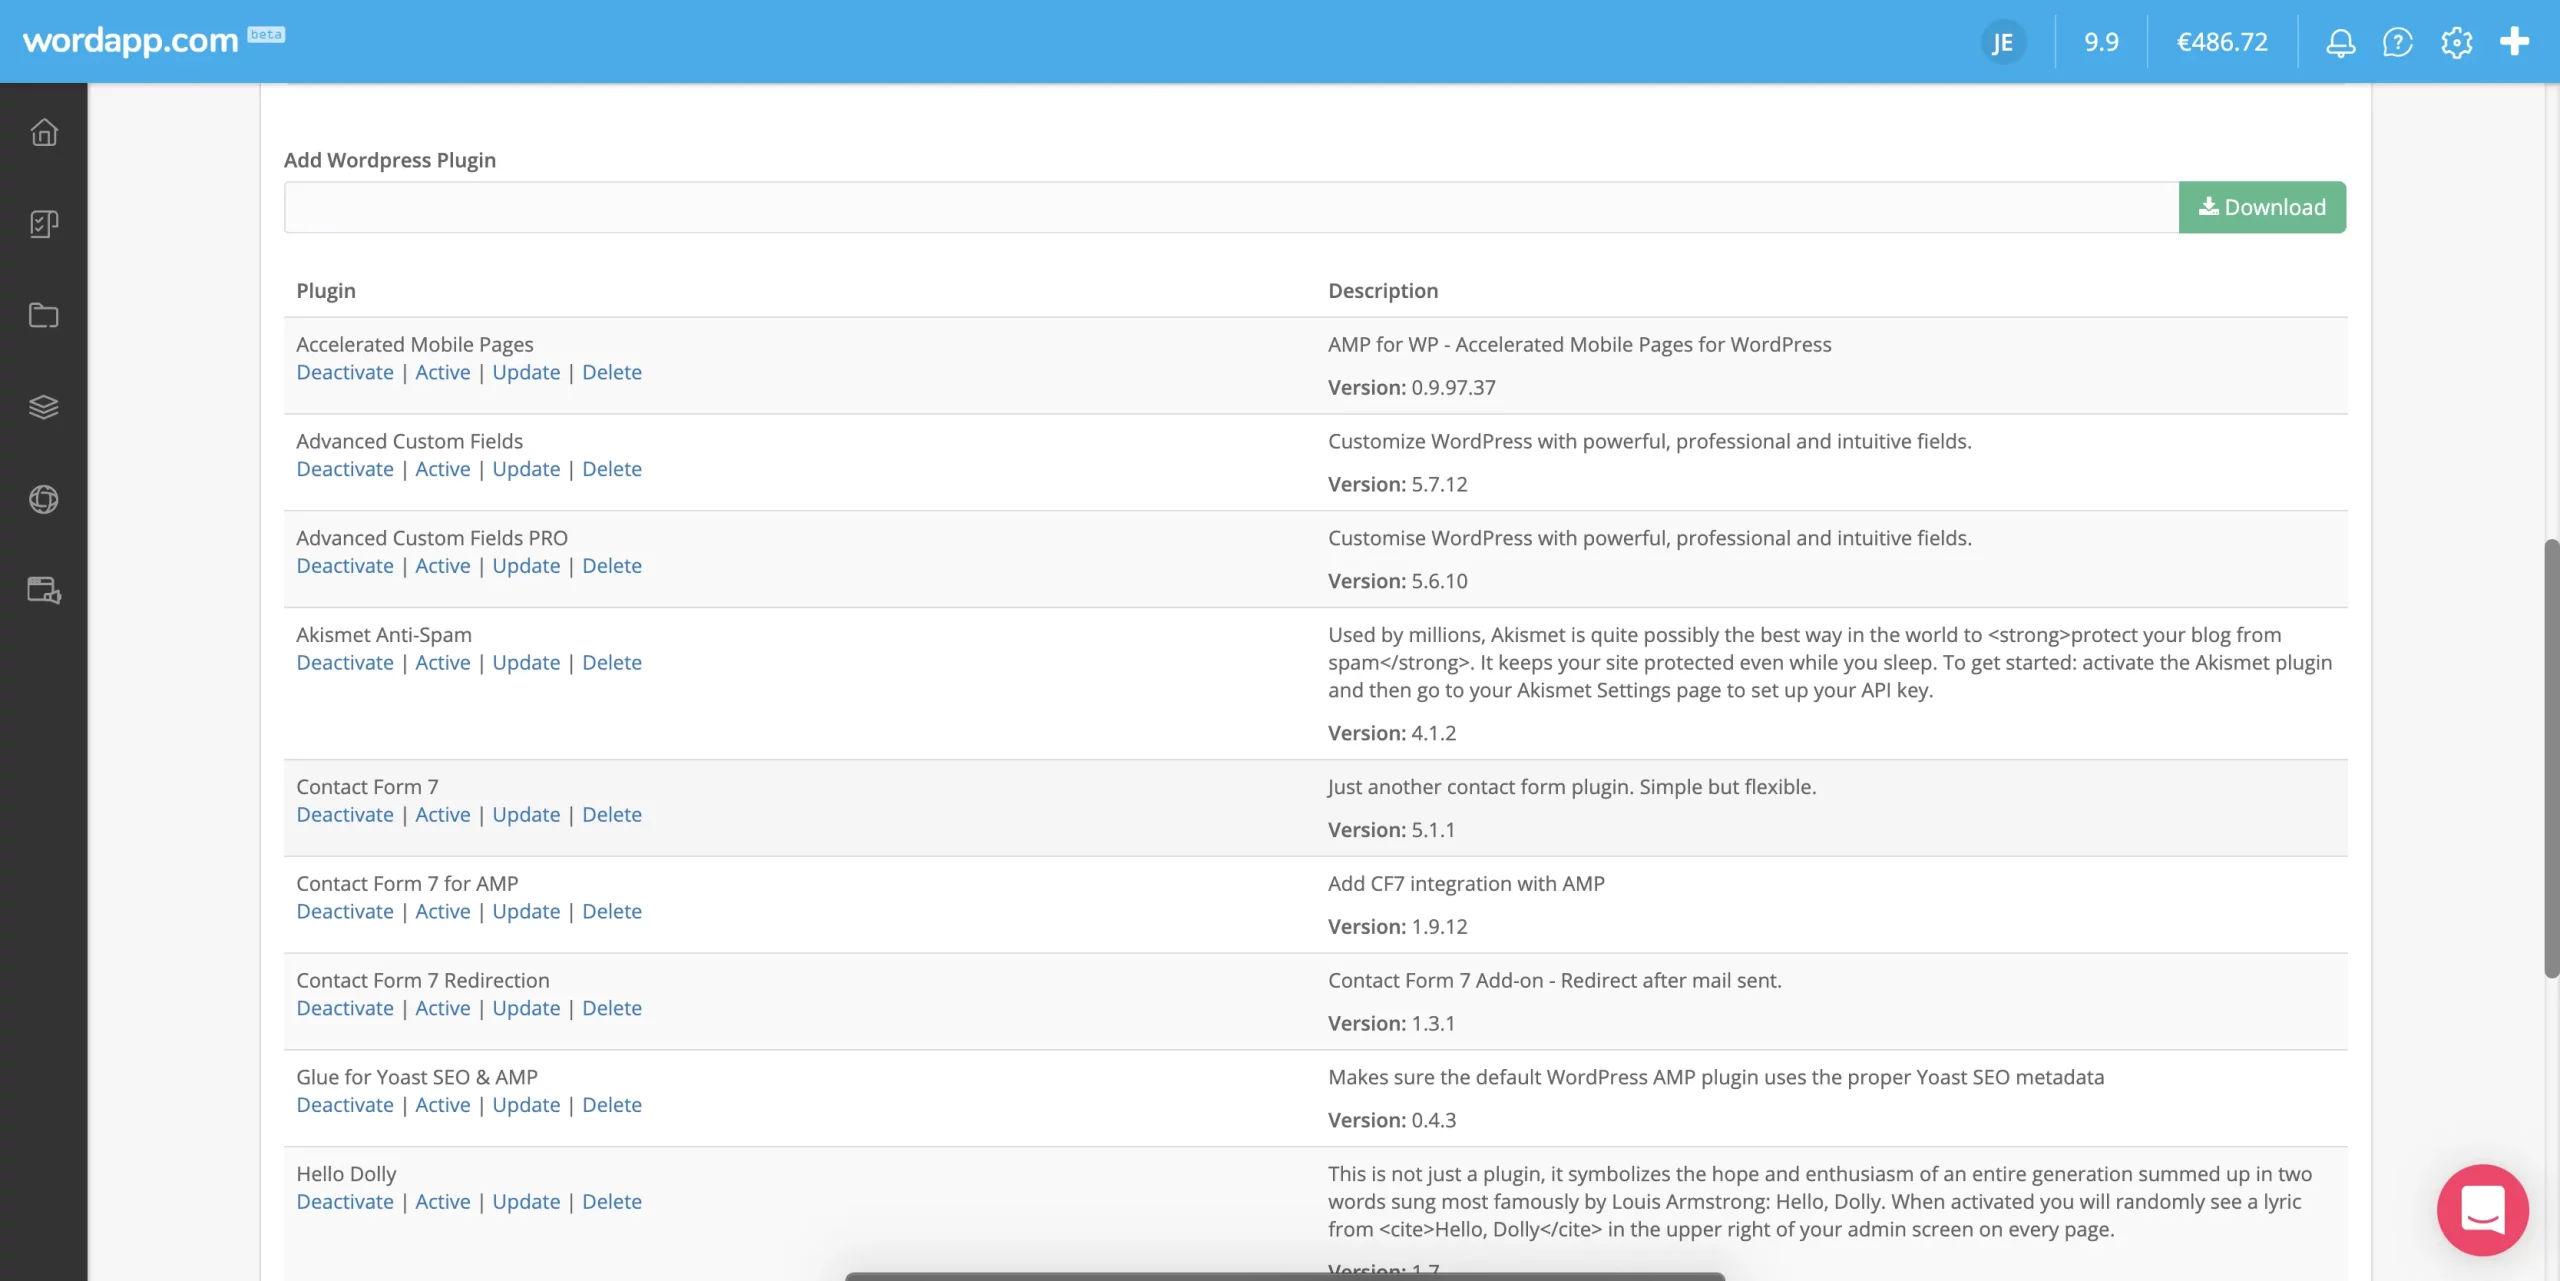This screenshot has height=1281, width=2560.
Task: Click Active for Glue for Yoast SEO & AMP
Action: [x=443, y=1105]
